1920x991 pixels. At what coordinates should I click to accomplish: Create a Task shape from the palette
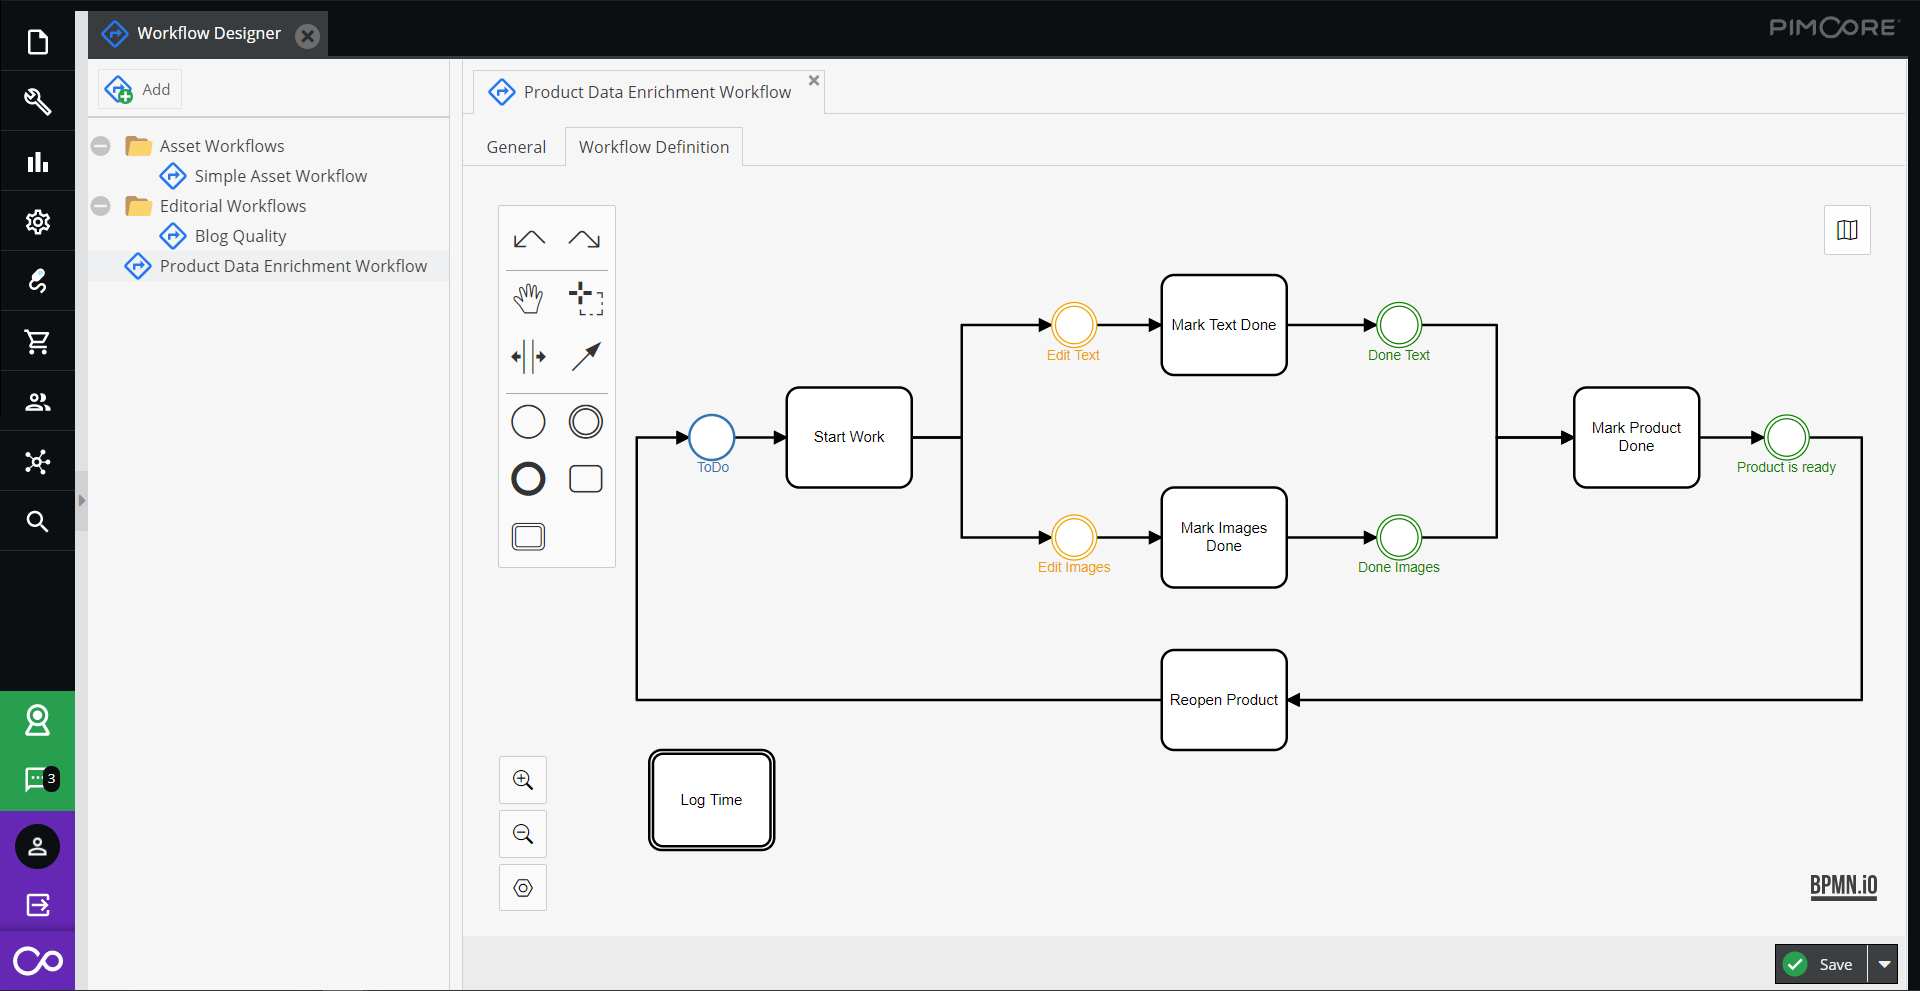[x=585, y=478]
